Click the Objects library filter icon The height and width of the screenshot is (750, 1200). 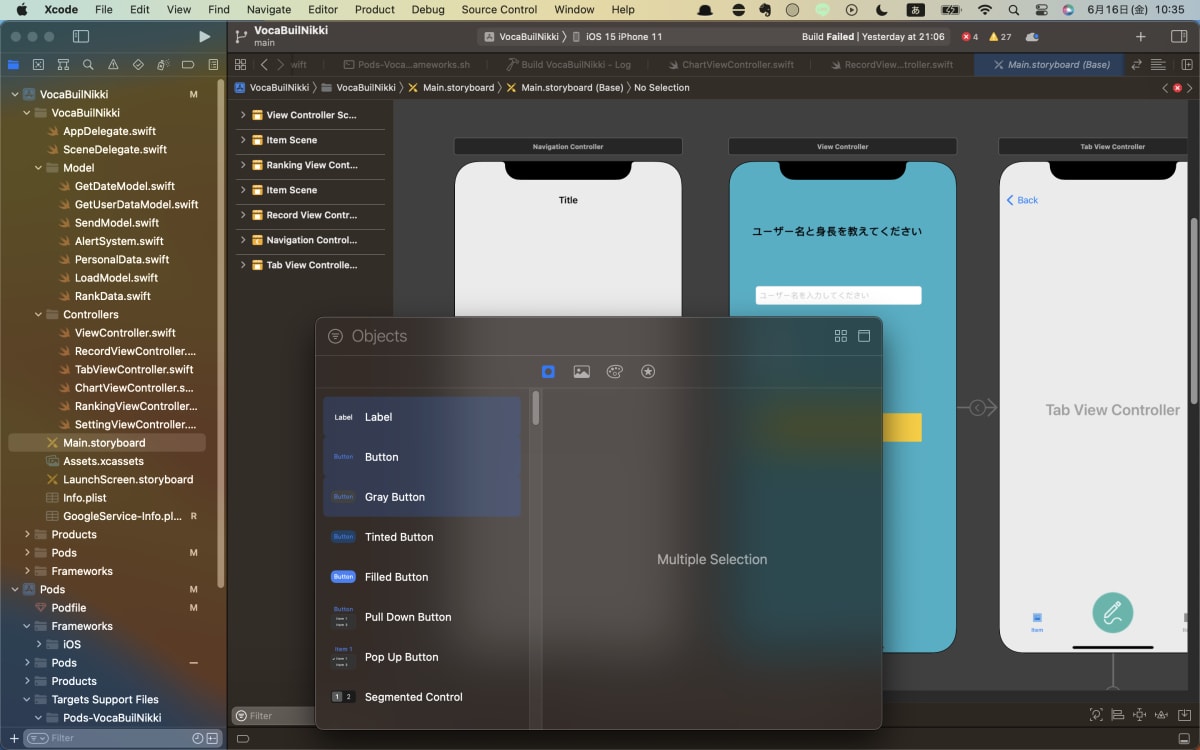335,336
